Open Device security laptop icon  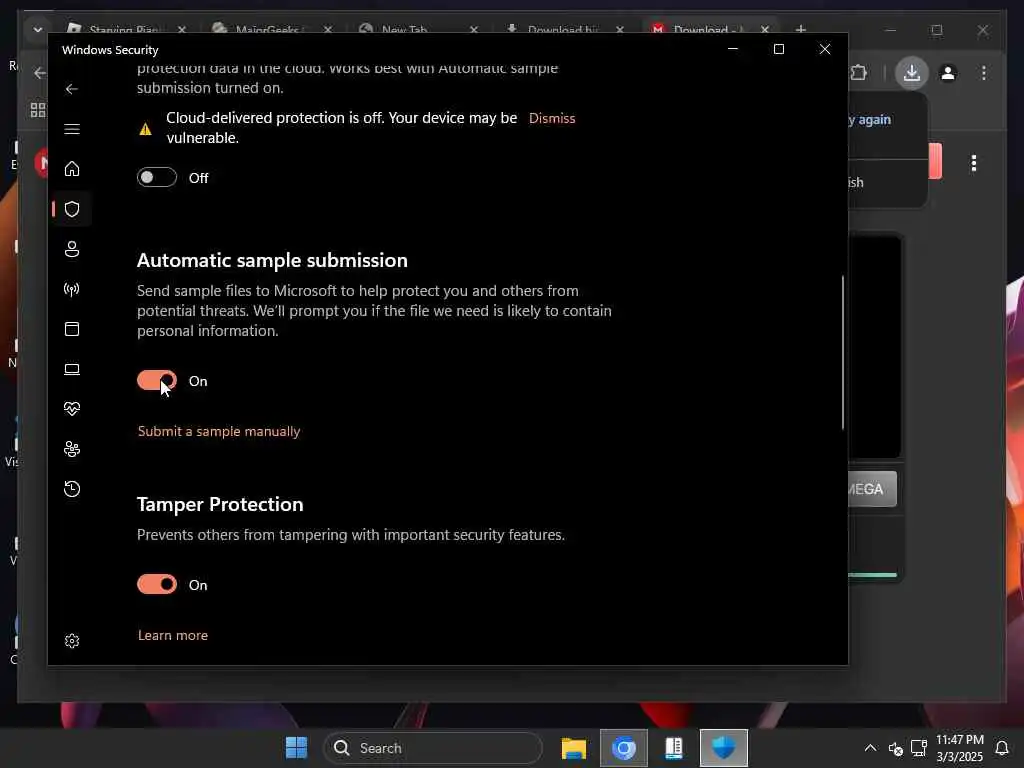pos(72,369)
